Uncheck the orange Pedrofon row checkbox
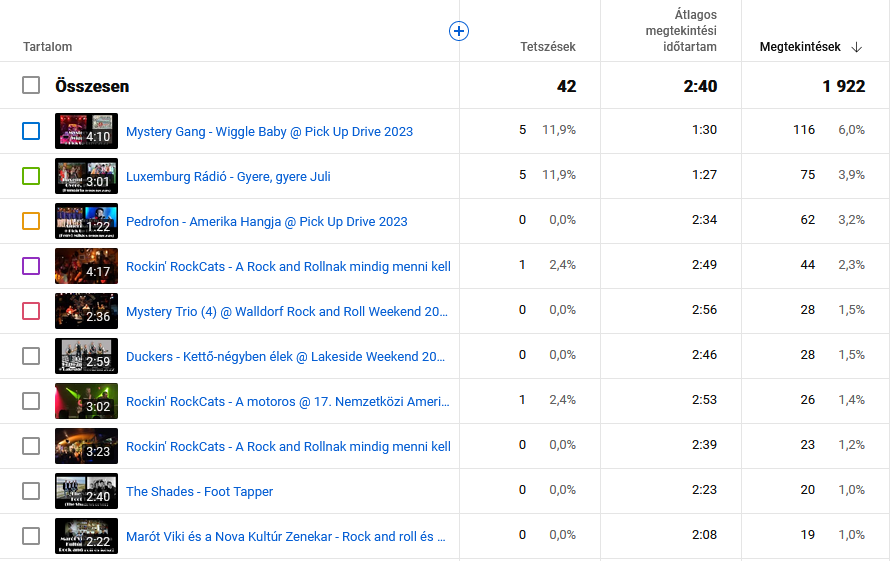This screenshot has height=561, width=890. pos(31,221)
